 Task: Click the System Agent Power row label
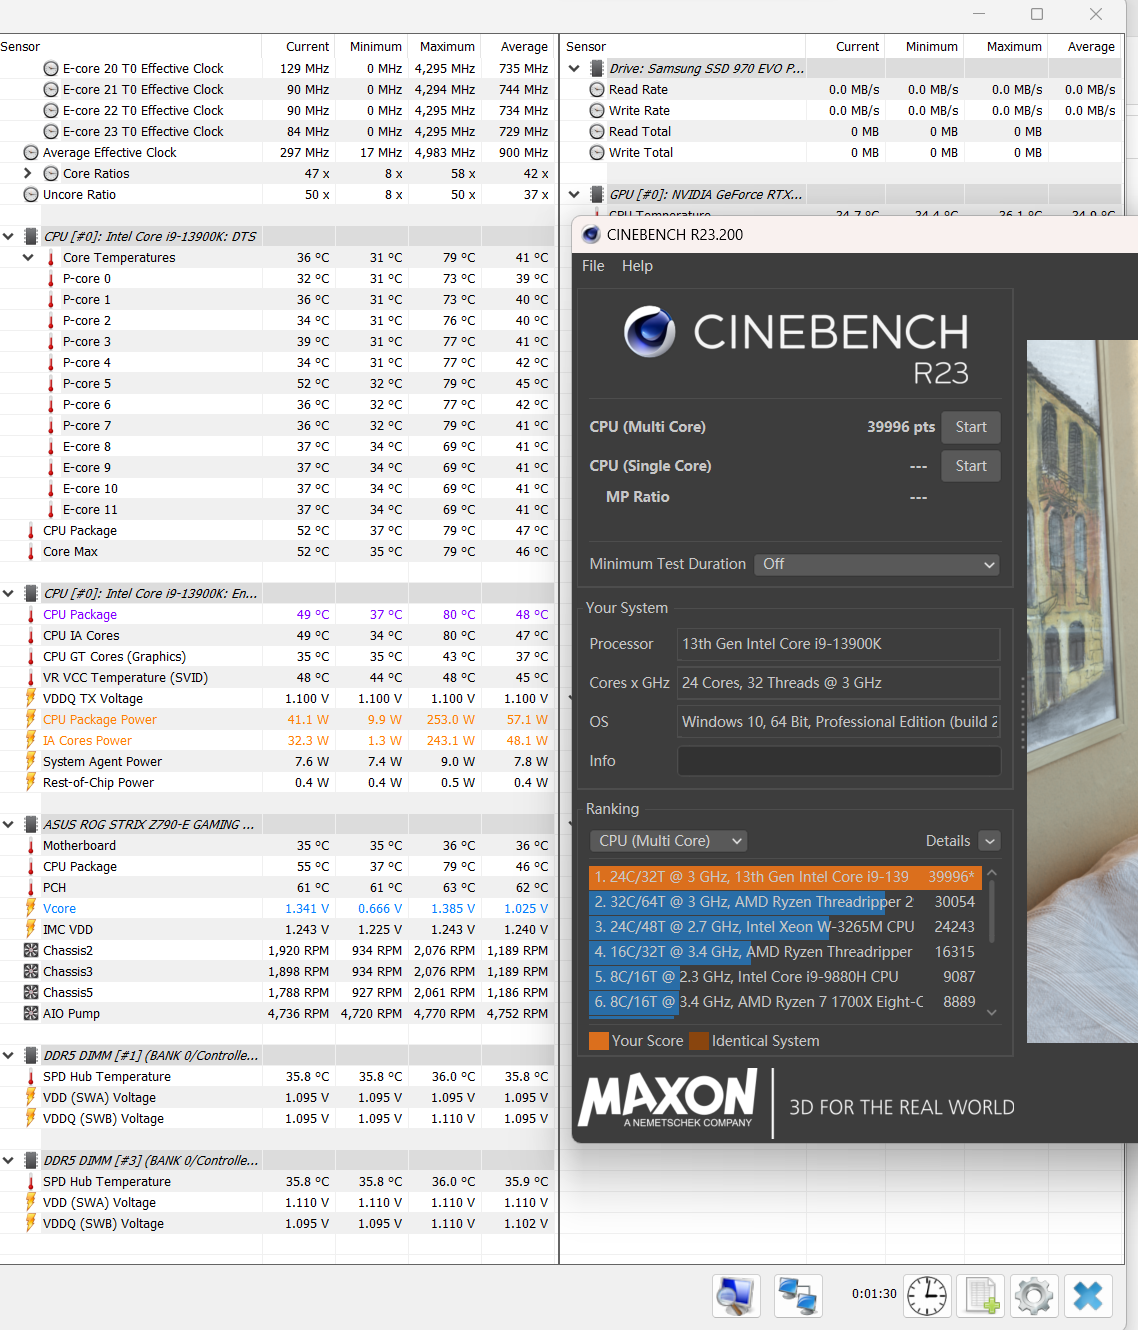pos(102,762)
